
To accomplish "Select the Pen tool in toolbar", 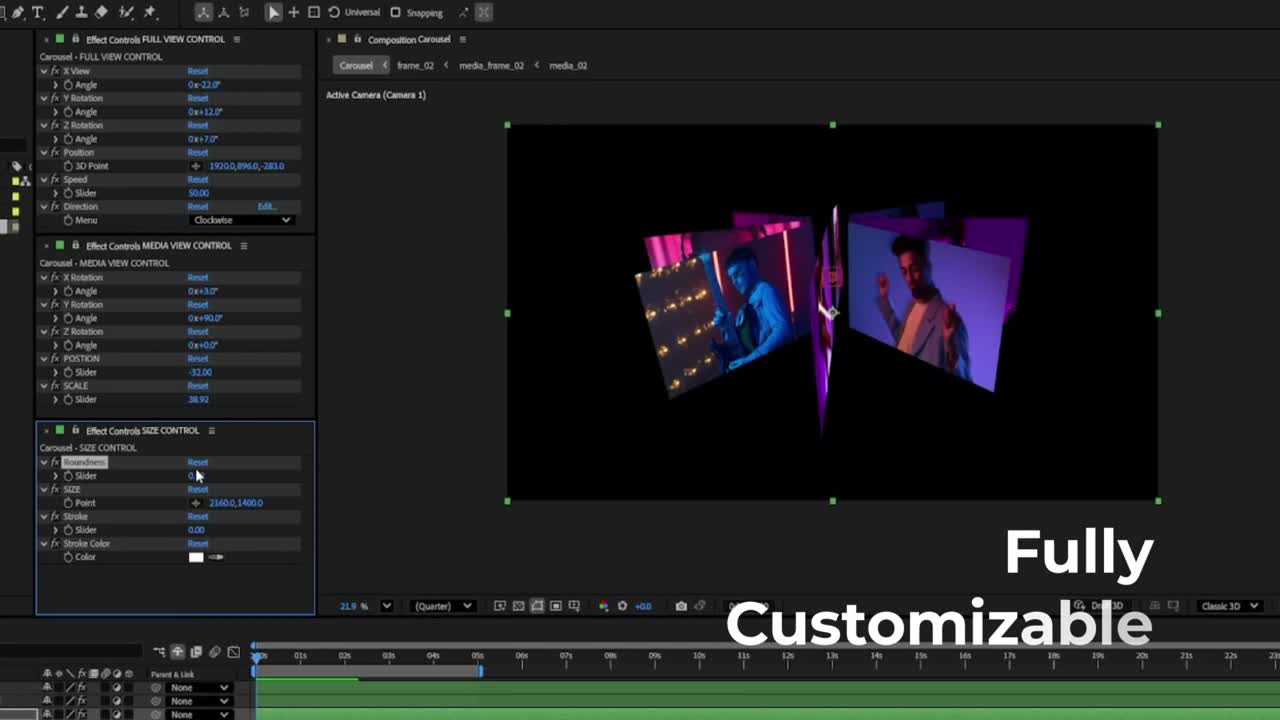I will click(x=17, y=12).
